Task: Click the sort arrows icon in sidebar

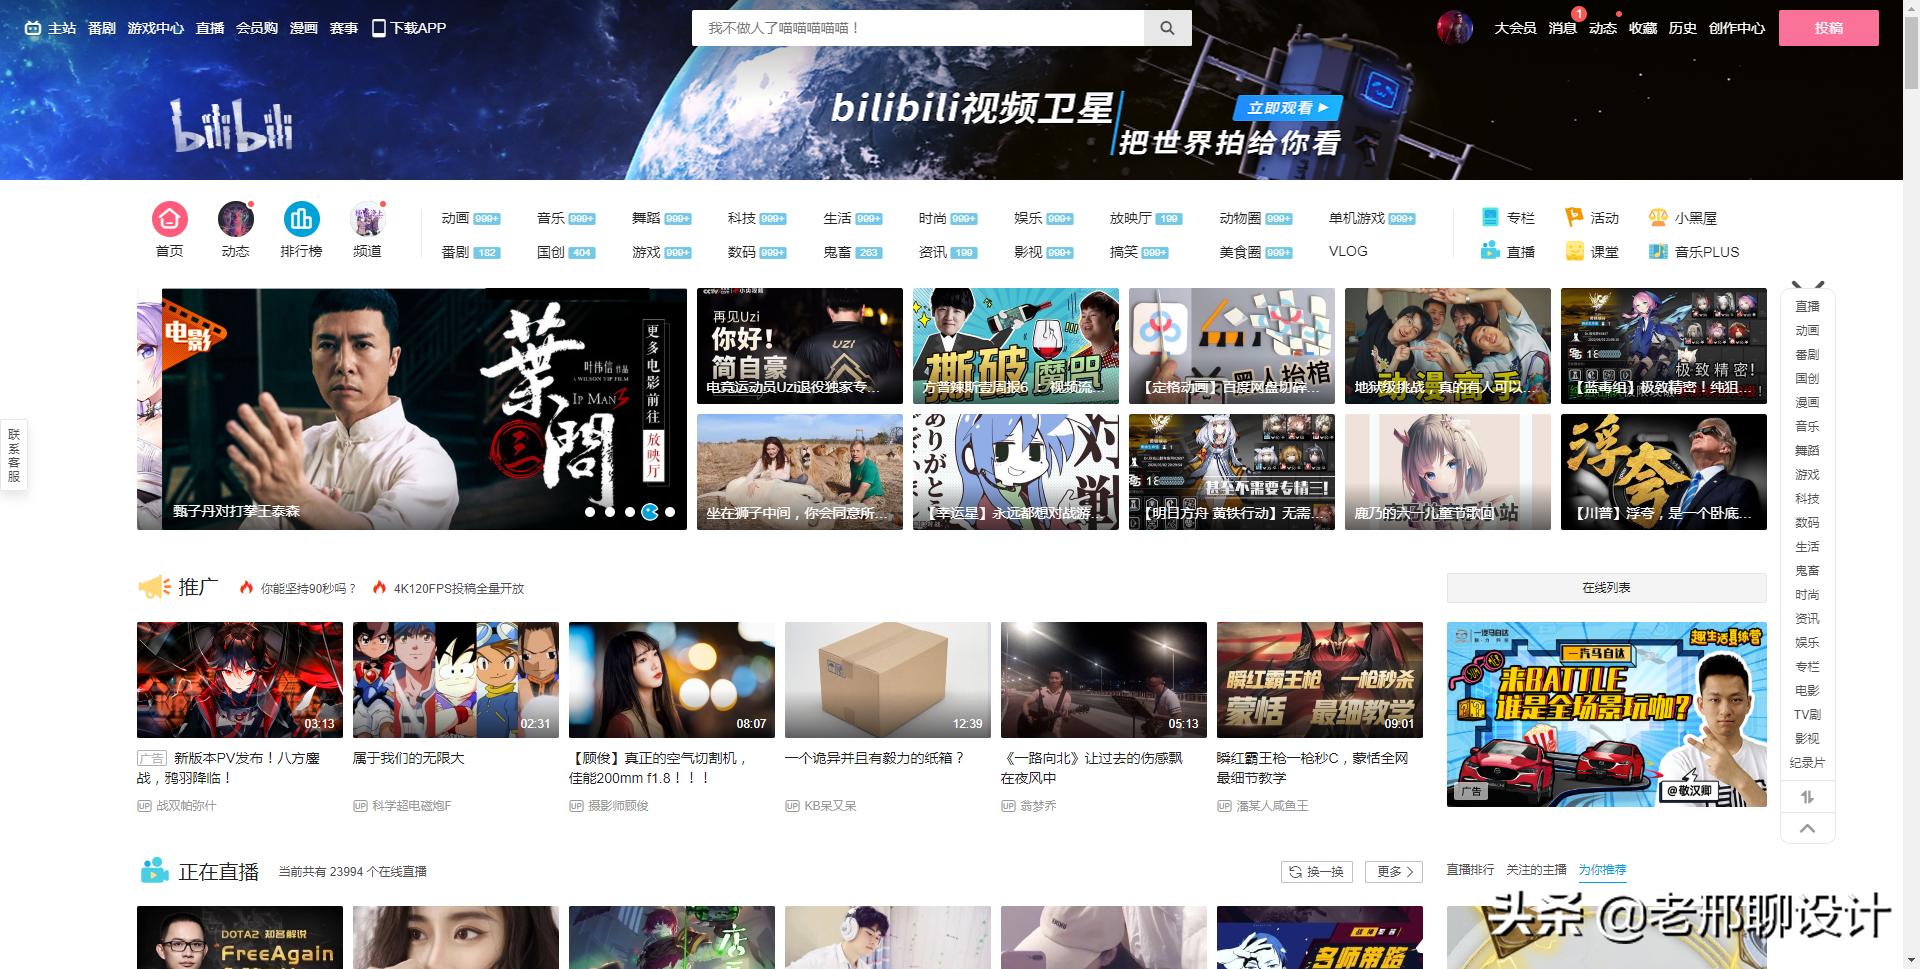Action: pyautogui.click(x=1807, y=797)
